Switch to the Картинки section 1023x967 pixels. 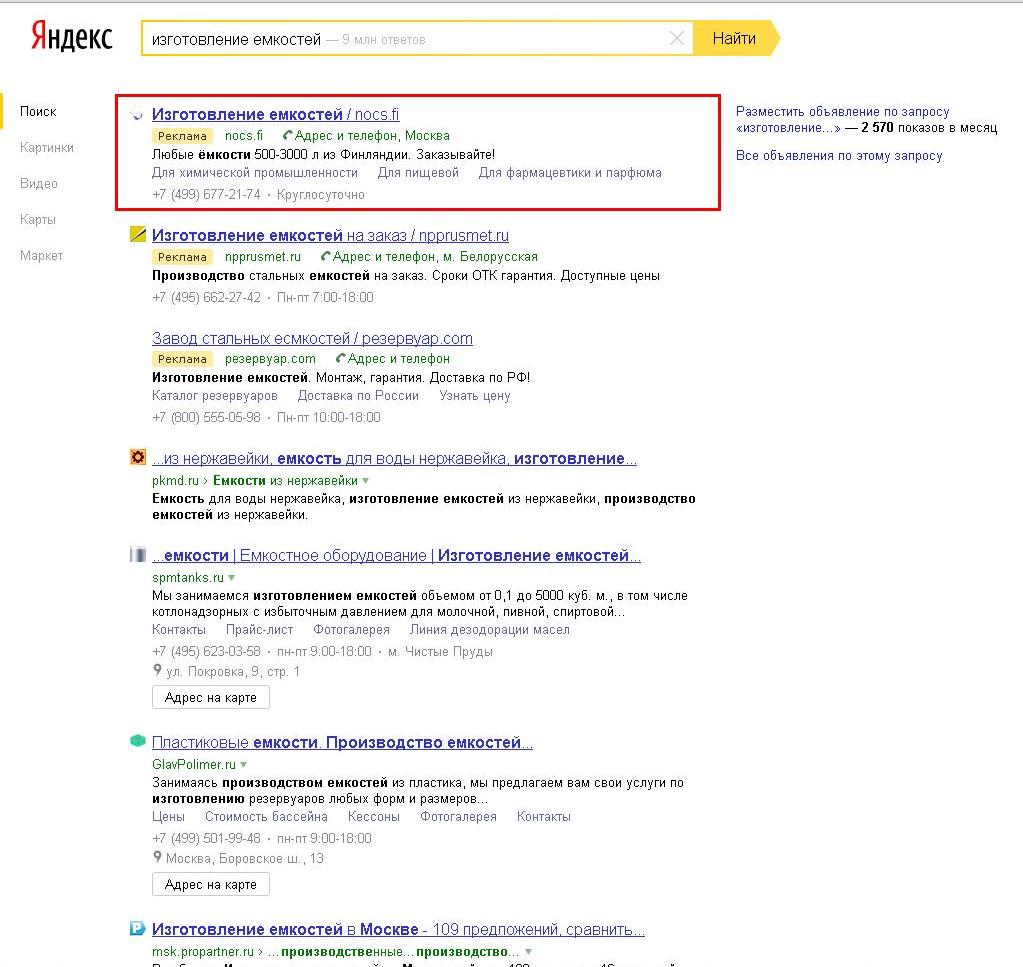(47, 148)
